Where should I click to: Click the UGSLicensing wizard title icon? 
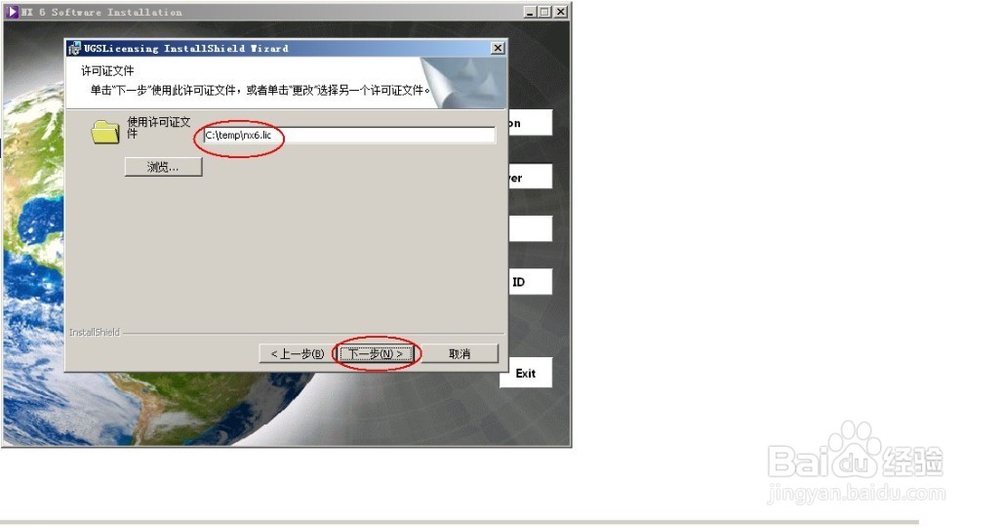[75, 48]
